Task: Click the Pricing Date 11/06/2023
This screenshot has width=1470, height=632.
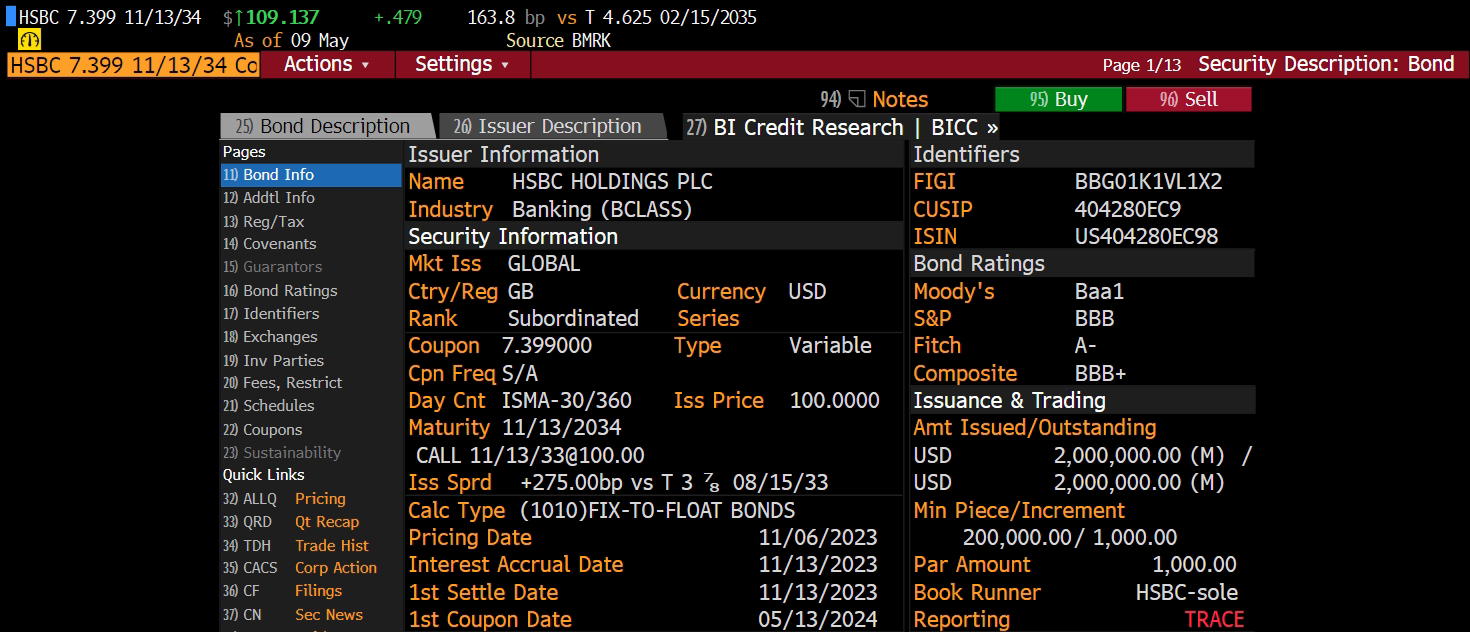Action: pos(818,538)
